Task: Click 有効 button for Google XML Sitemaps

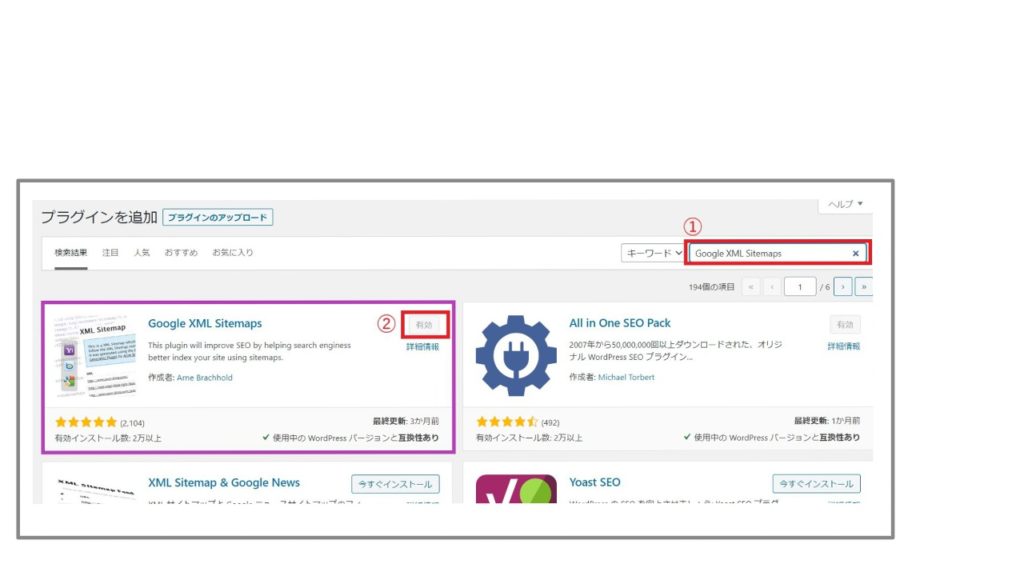Action: point(424,325)
